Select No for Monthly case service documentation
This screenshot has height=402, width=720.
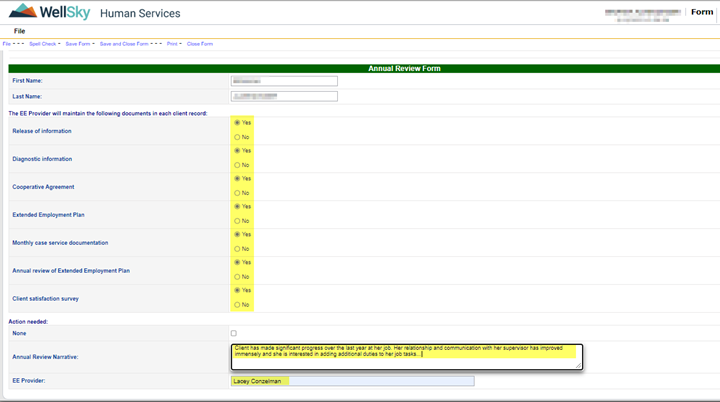[237, 249]
